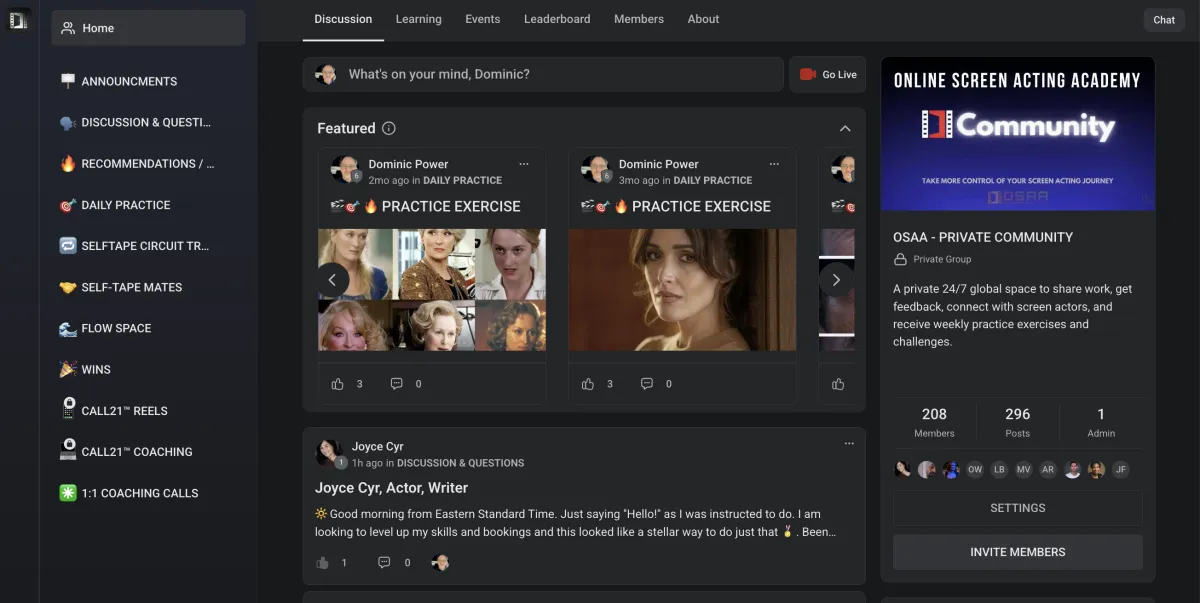1200x603 pixels.
Task: Click the Featured info icon
Action: tap(389, 128)
